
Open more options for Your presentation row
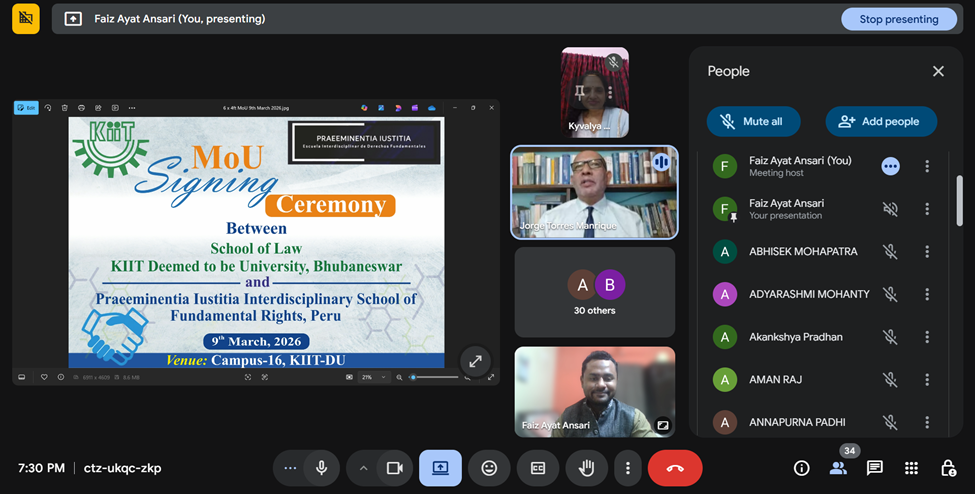coord(927,209)
